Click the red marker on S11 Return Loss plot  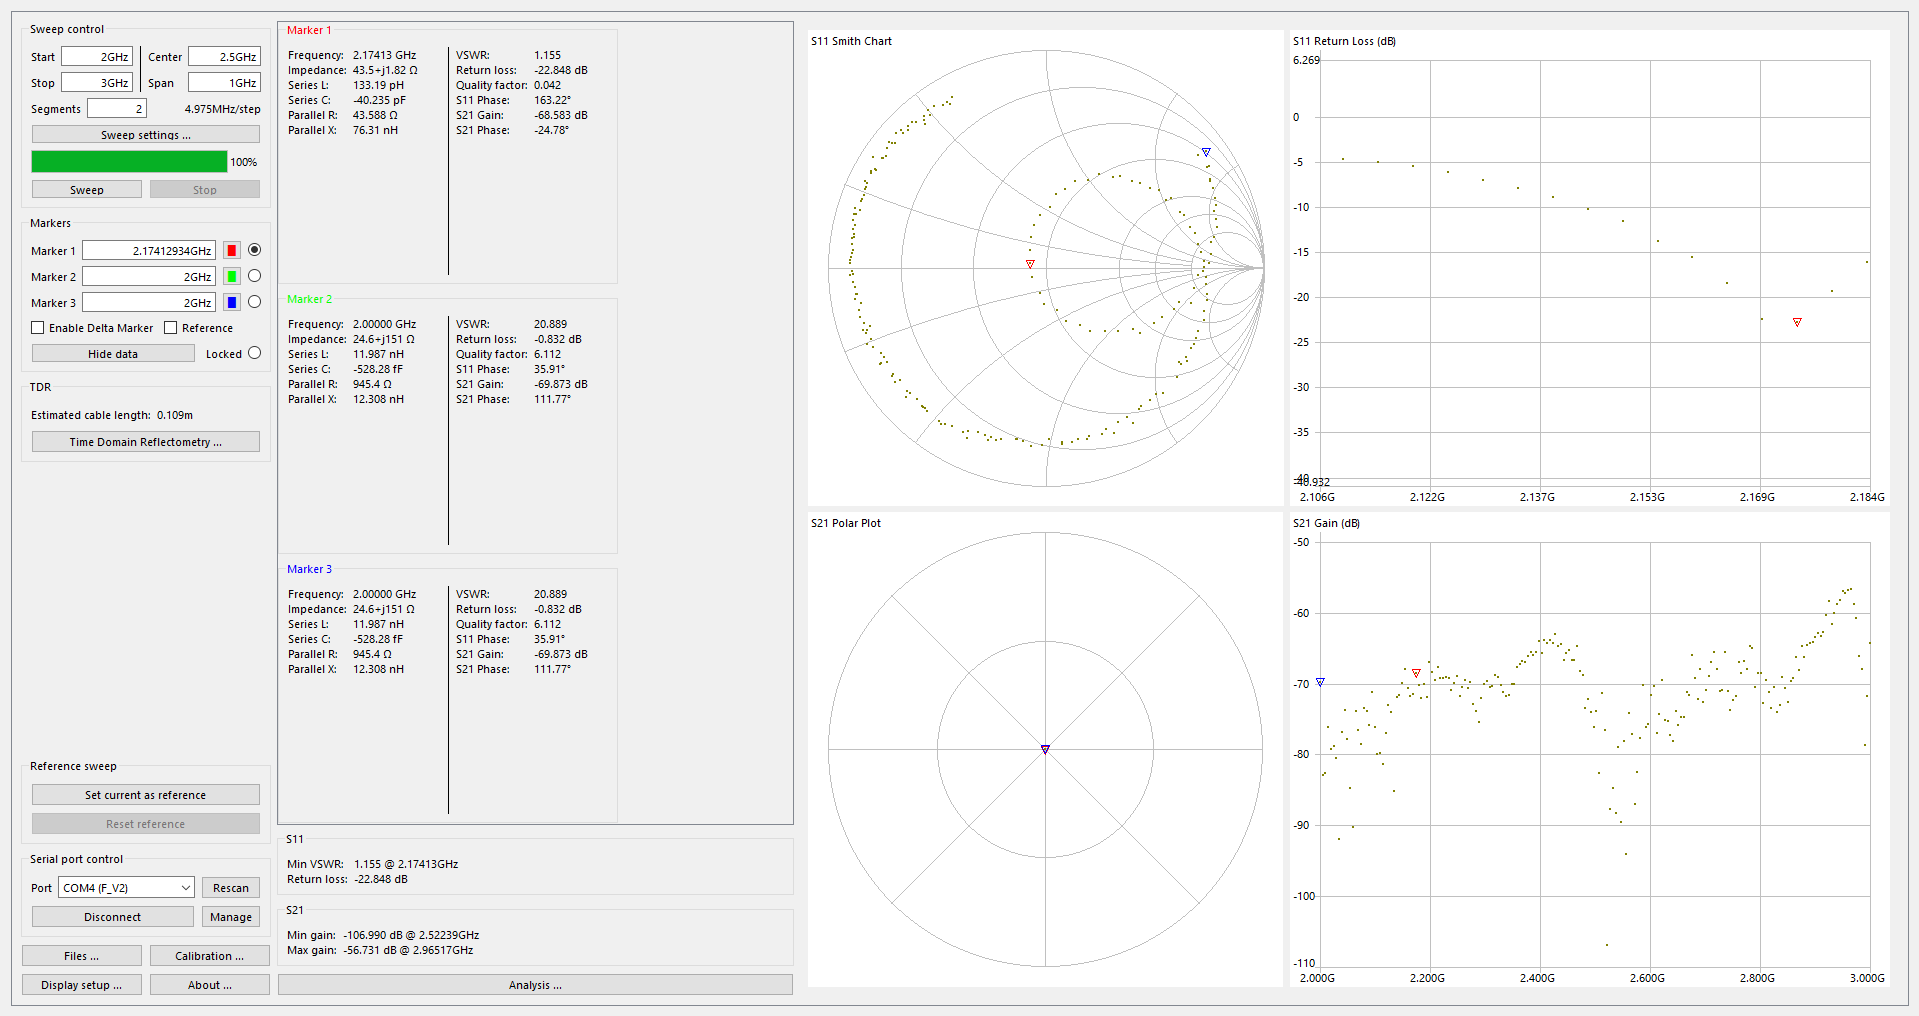click(x=1797, y=322)
